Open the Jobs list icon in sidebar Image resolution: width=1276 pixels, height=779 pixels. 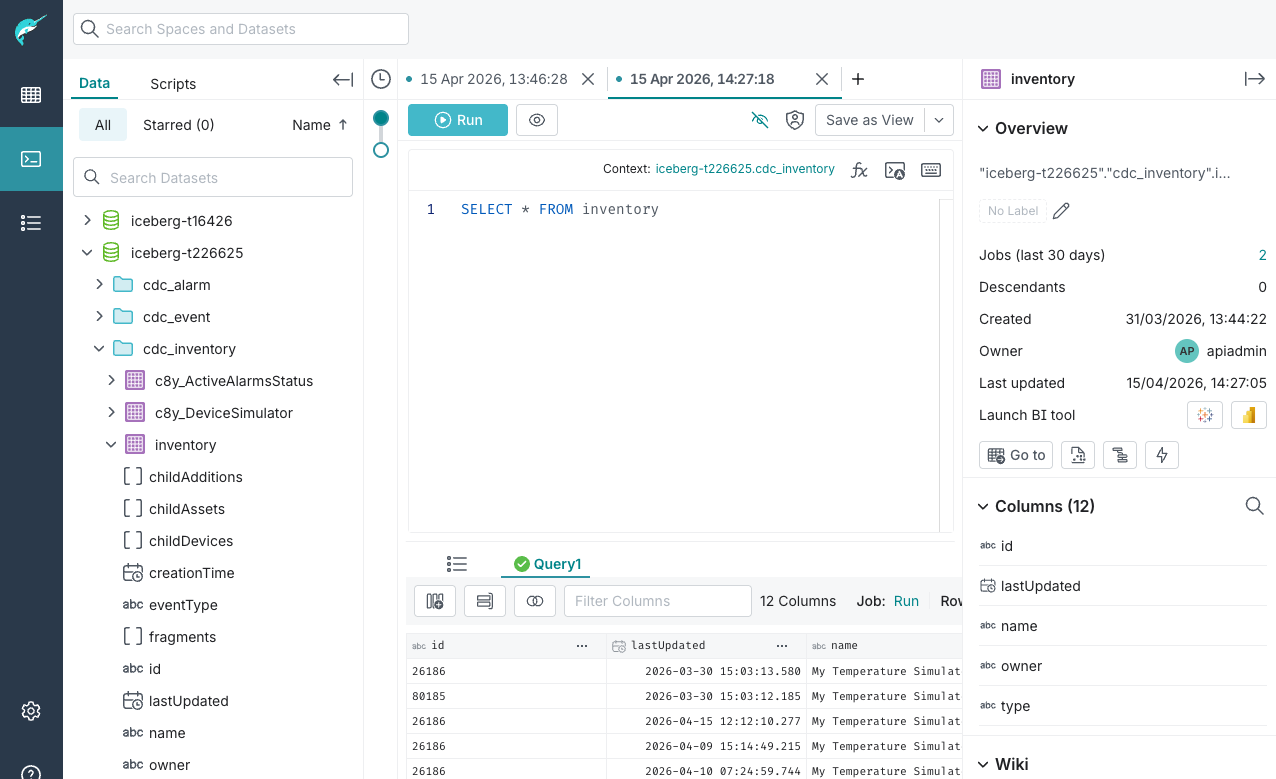[x=31, y=223]
